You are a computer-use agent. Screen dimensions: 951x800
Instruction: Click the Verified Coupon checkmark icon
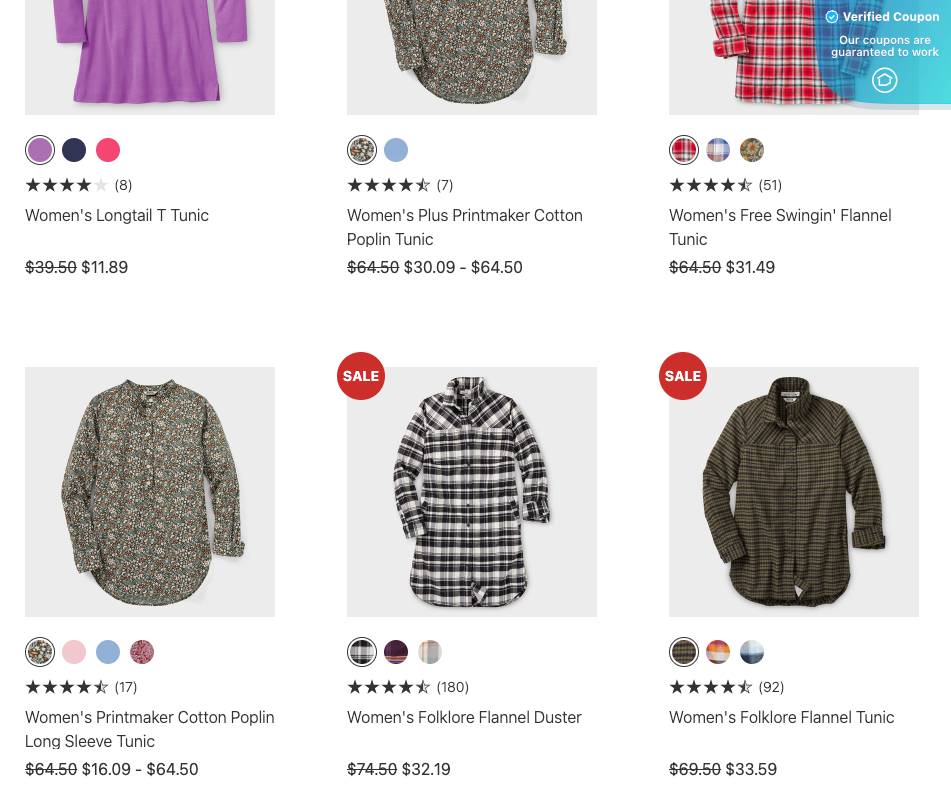(x=832, y=17)
